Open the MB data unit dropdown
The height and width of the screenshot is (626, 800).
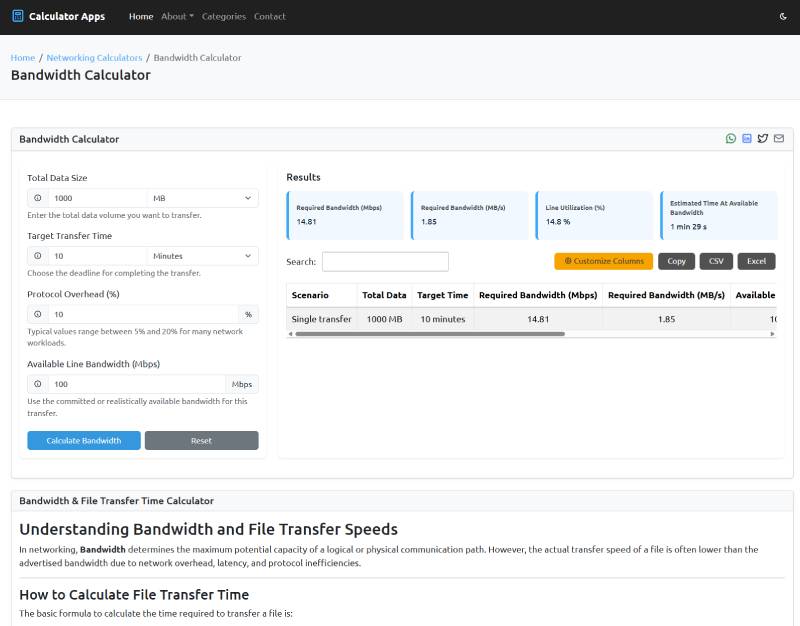point(202,199)
